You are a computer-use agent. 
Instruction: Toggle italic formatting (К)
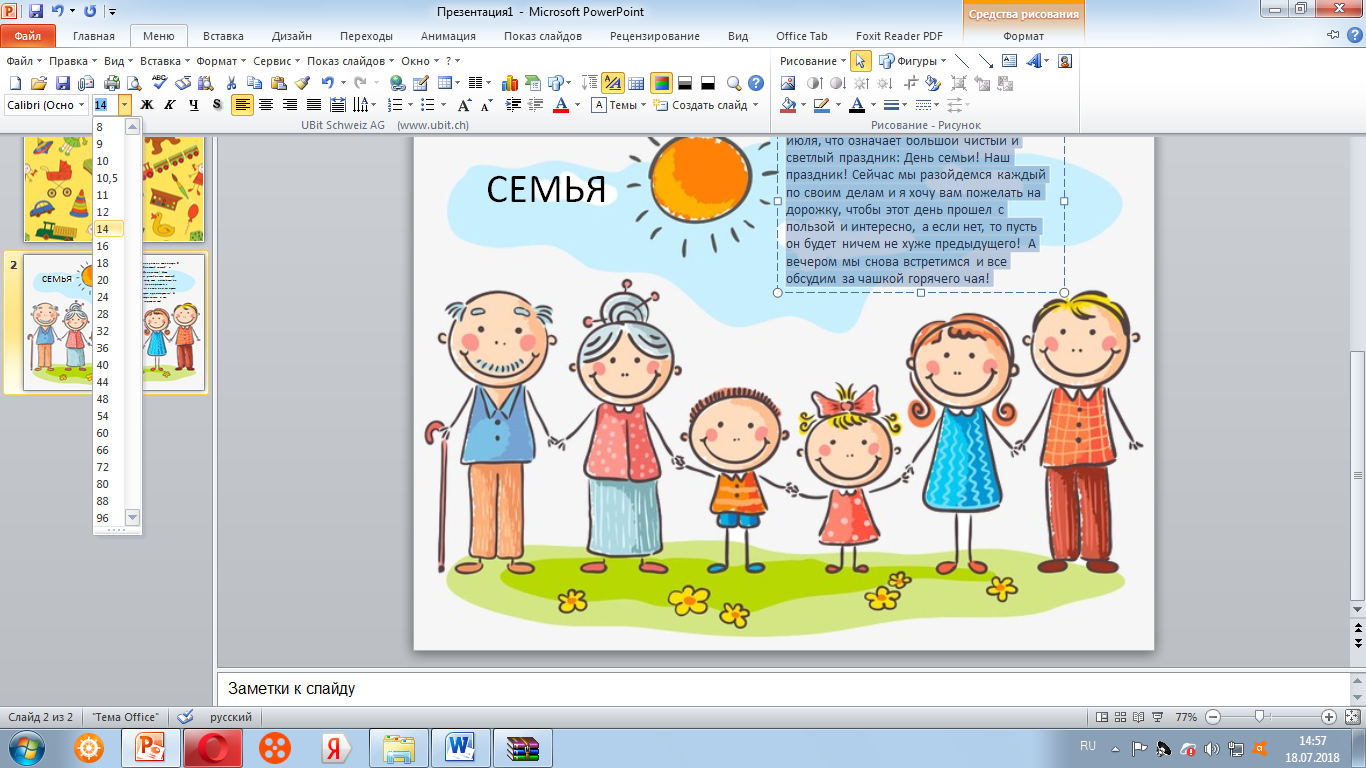tap(170, 105)
